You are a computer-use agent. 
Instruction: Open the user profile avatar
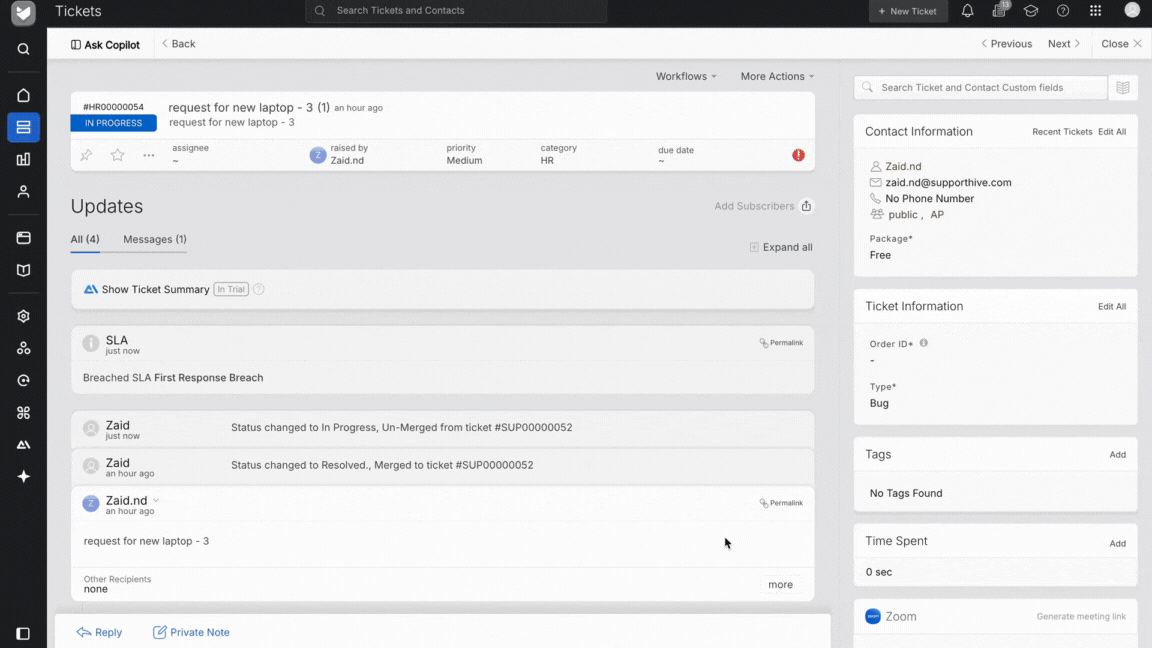click(x=1132, y=10)
